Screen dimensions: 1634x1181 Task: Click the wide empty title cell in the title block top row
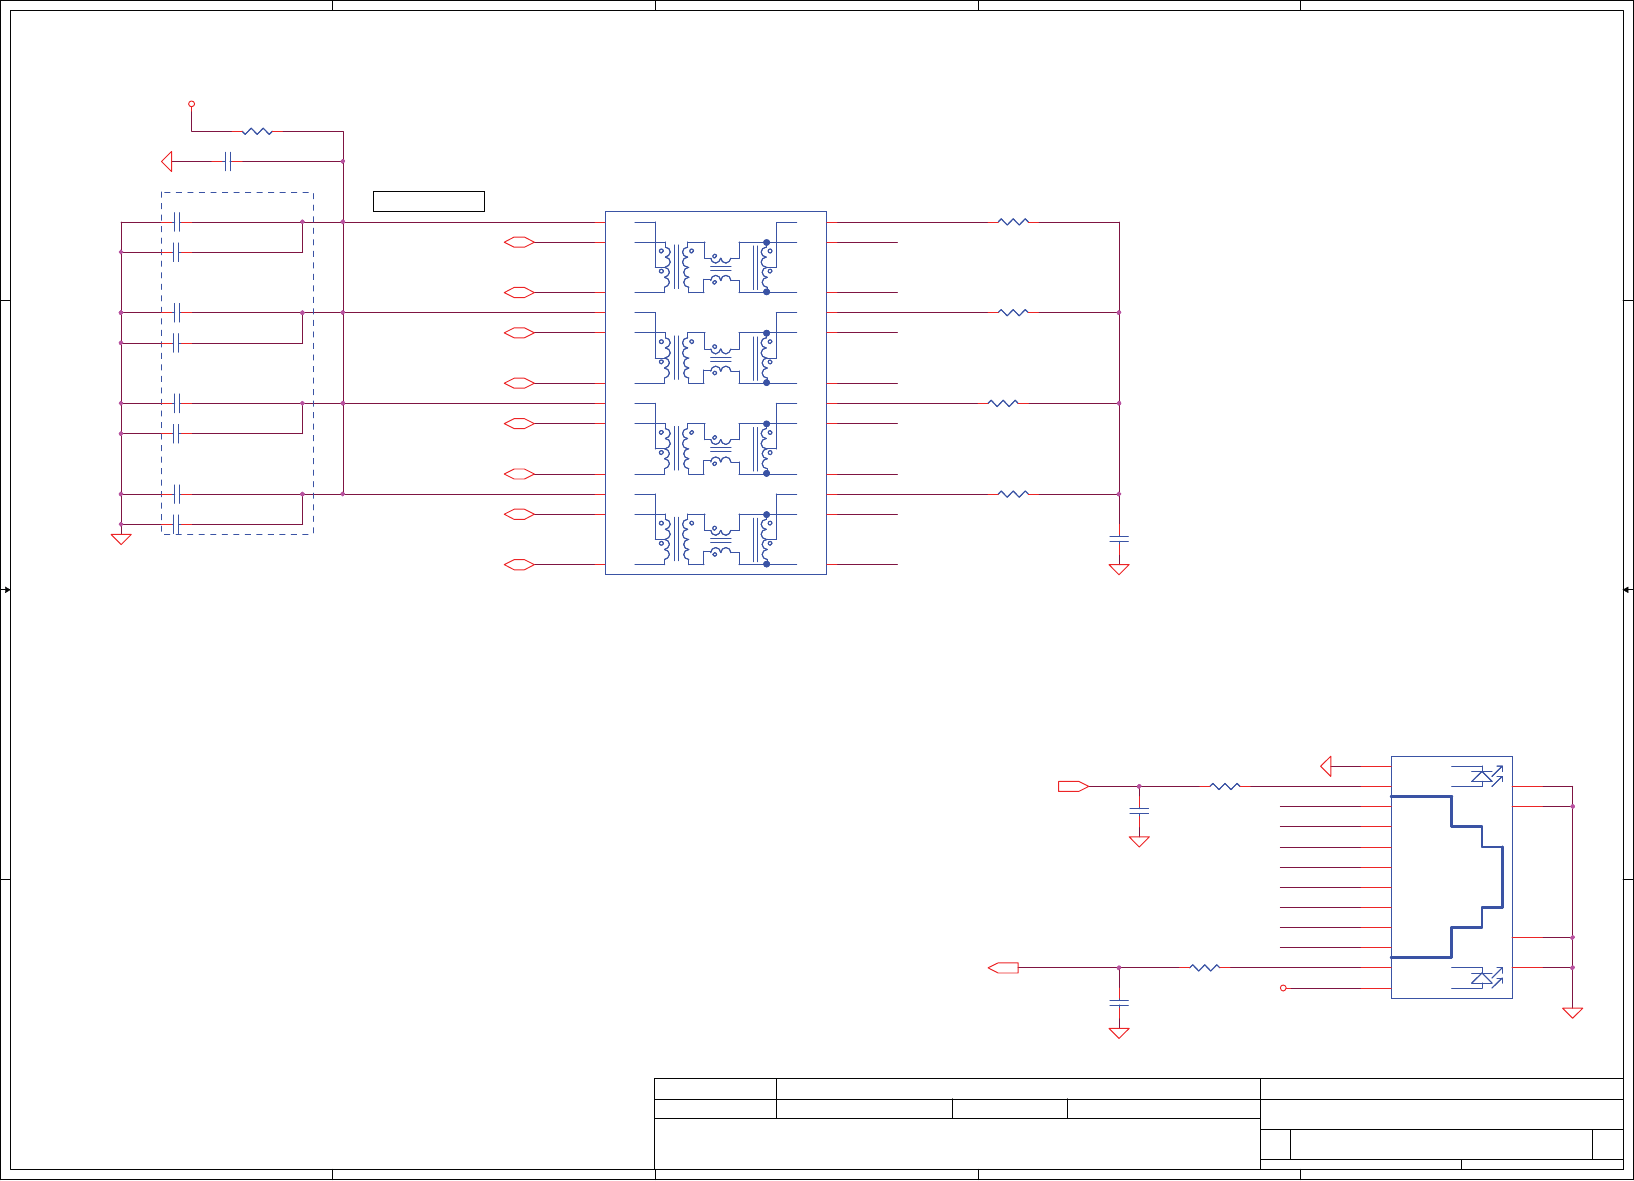tap(1018, 1089)
